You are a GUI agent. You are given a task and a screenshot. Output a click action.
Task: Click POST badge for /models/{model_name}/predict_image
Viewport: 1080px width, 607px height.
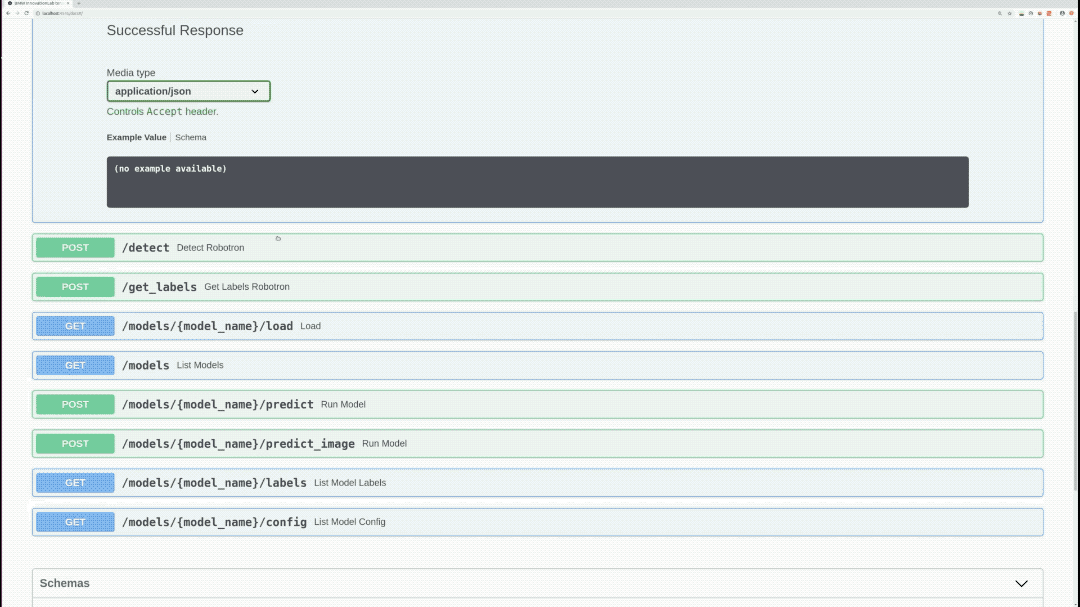click(75, 444)
